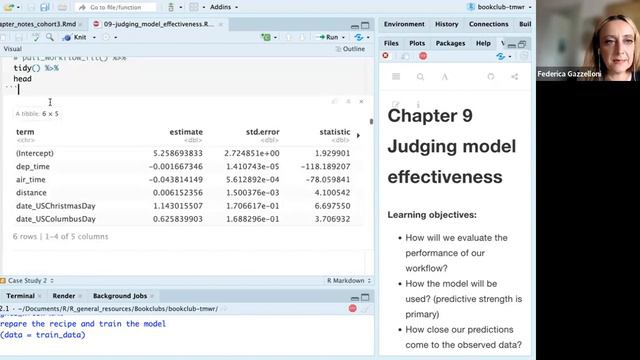Open the Help tab
This screenshot has height=360, width=640.
483,43
